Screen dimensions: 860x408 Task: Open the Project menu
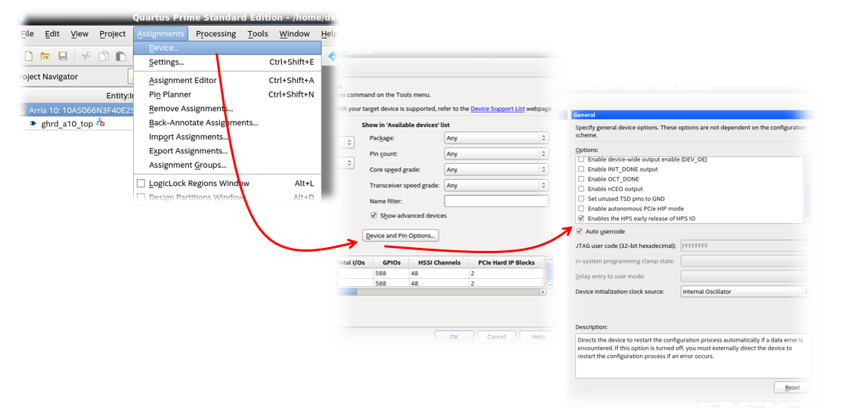(112, 34)
